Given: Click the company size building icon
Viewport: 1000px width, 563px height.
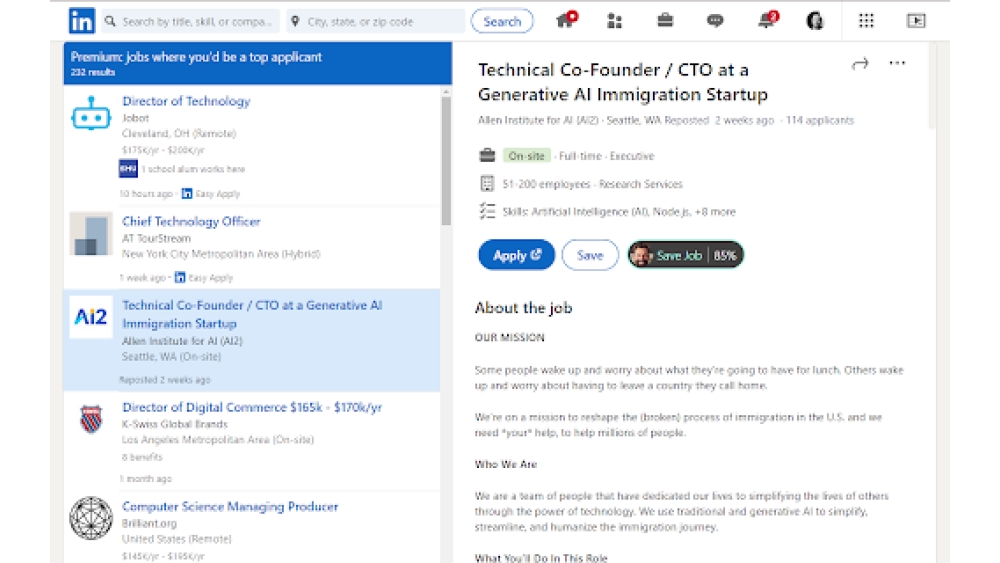Looking at the screenshot, I should pos(487,184).
